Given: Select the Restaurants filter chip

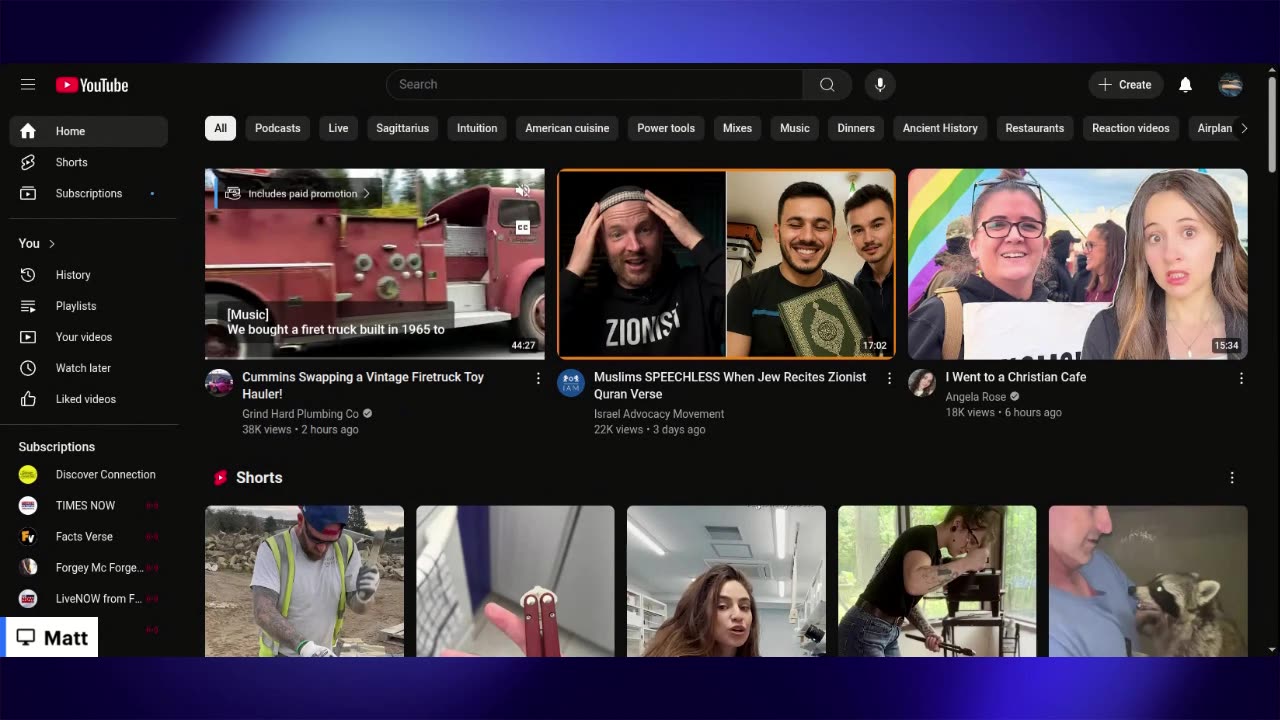Looking at the screenshot, I should coord(1035,128).
